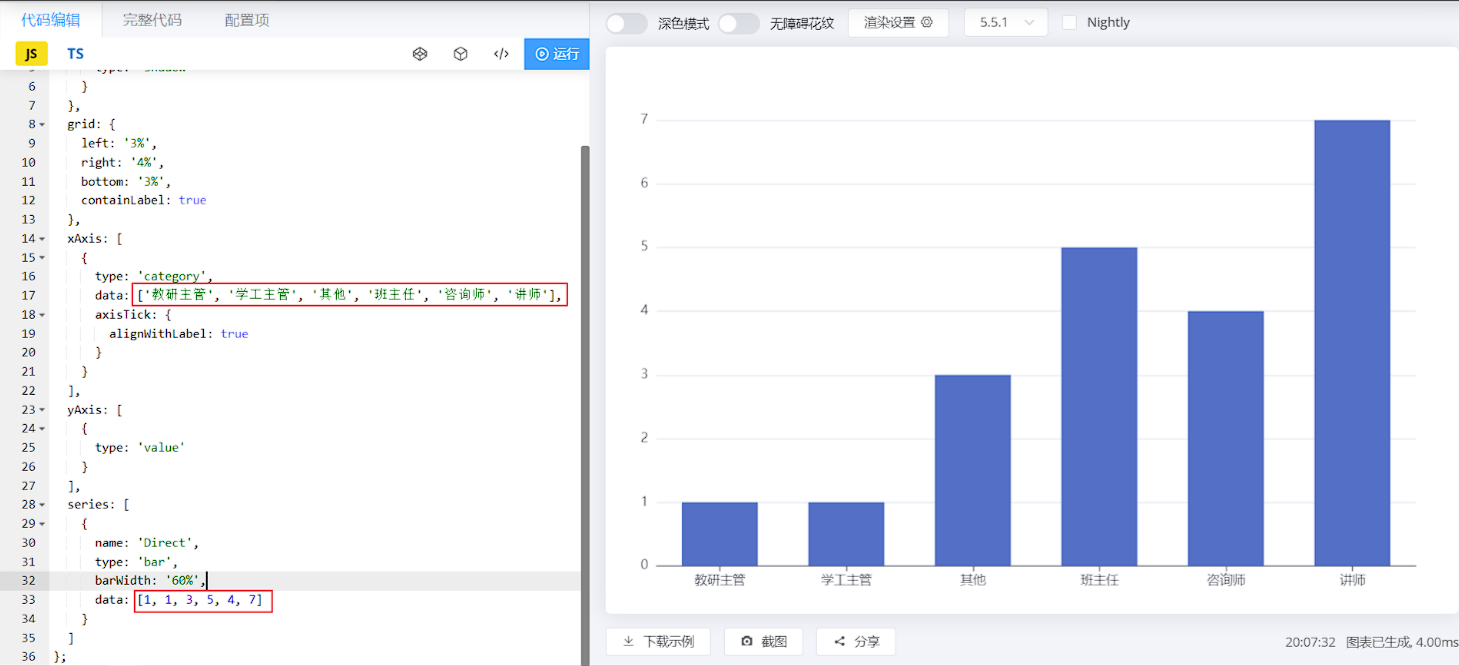Image resolution: width=1459 pixels, height=666 pixels.
Task: Click the 咨询师 bar in the chart
Action: click(1225, 438)
